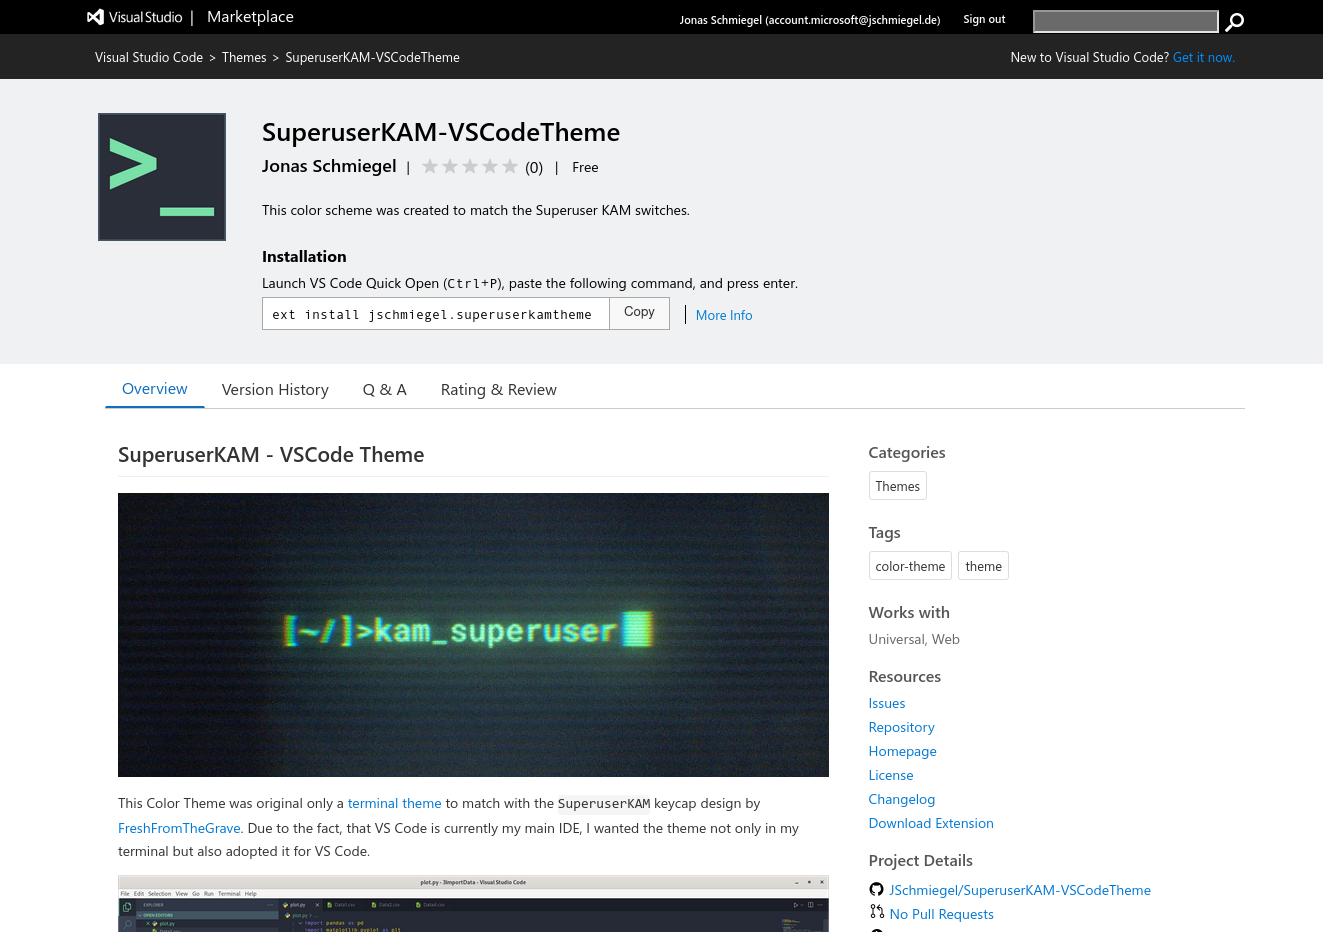Open the Themes breadcrumb link
The width and height of the screenshot is (1323, 932).
pyautogui.click(x=244, y=57)
